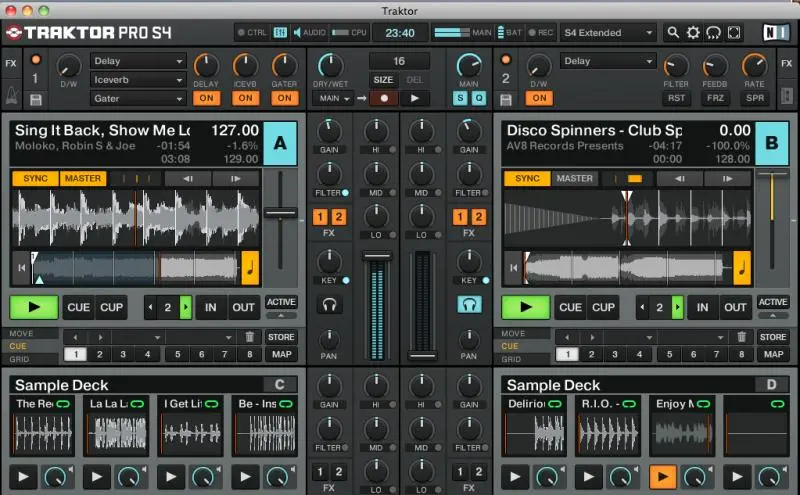
Task: Disable SYNC on Deck A
Action: 35,178
